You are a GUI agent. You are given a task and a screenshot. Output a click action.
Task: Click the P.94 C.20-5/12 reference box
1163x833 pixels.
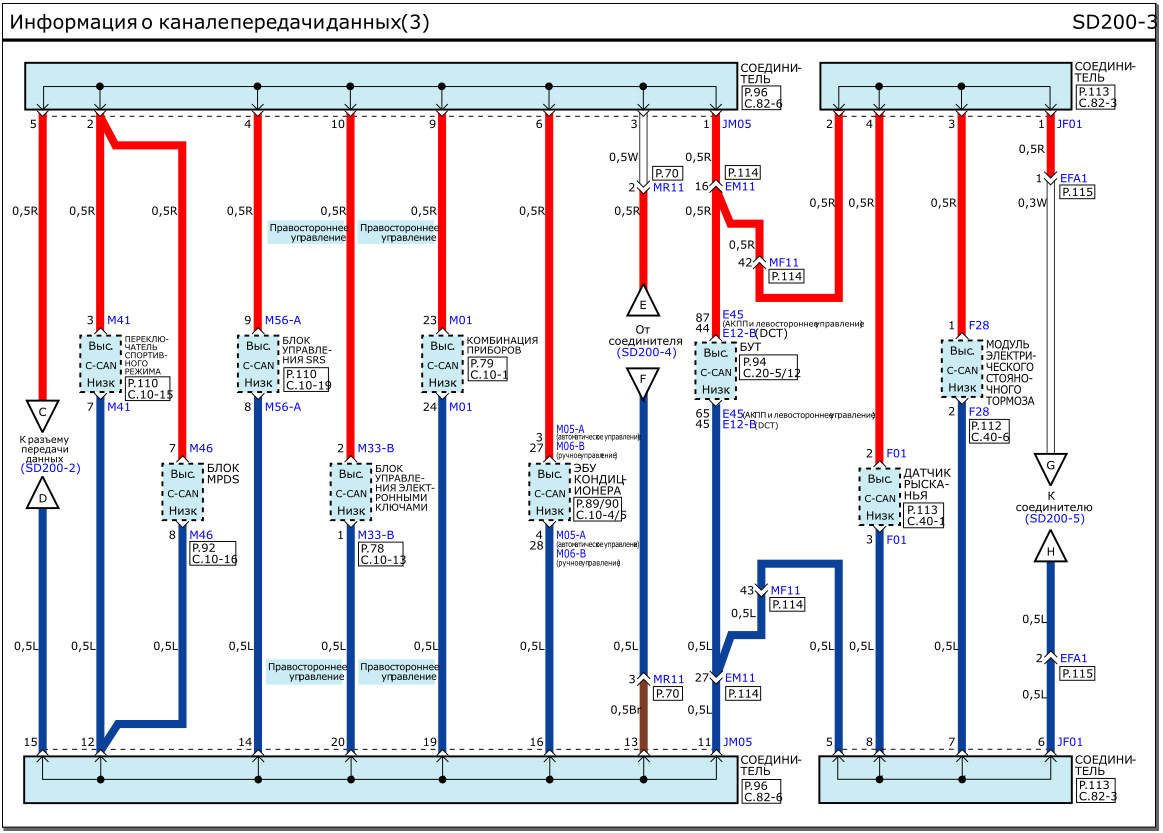tap(770, 368)
